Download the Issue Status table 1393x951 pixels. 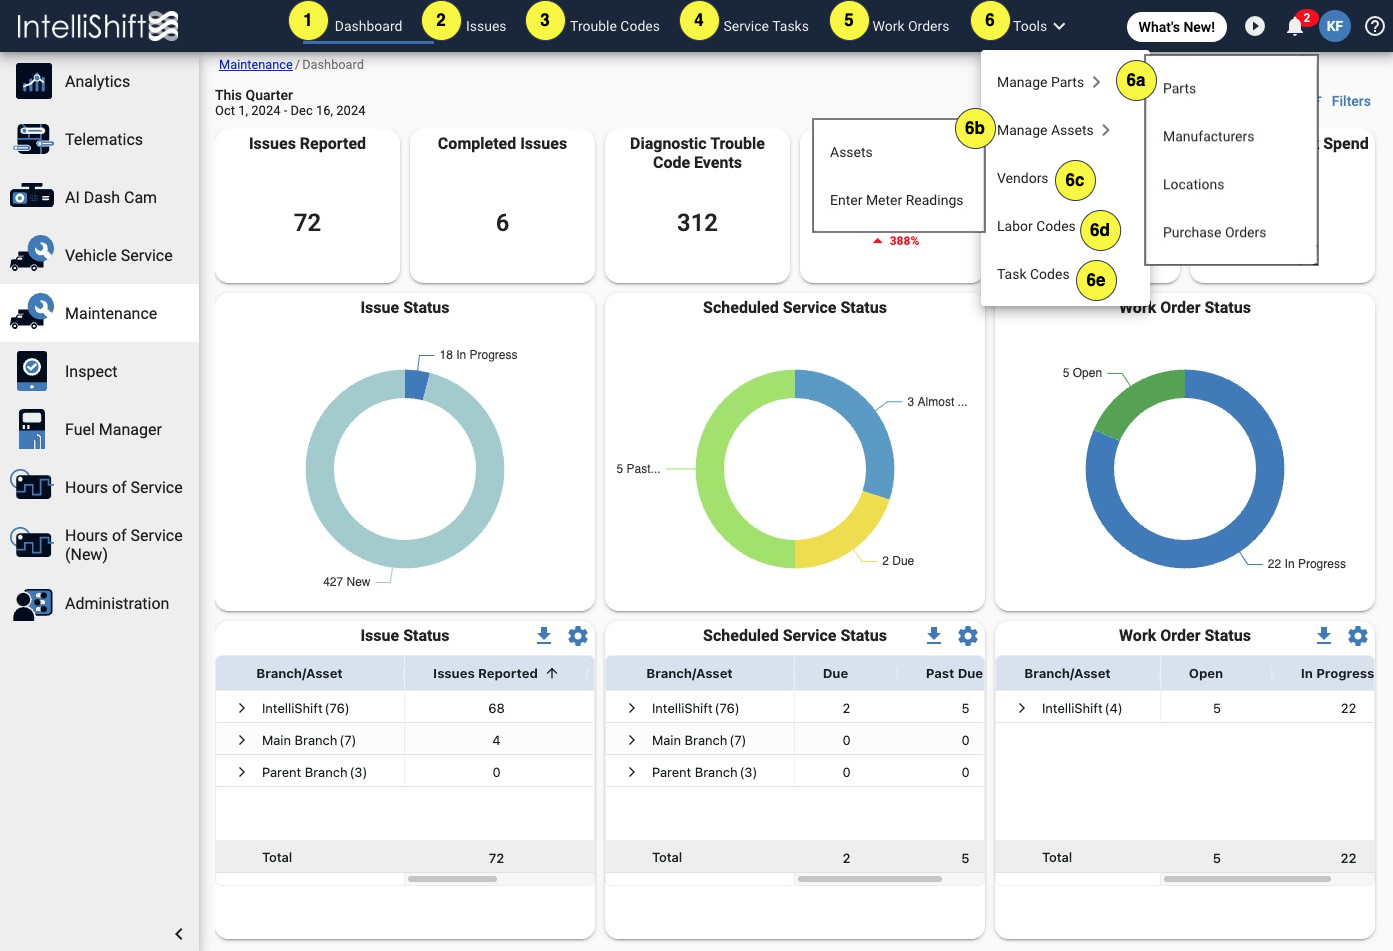tap(544, 635)
